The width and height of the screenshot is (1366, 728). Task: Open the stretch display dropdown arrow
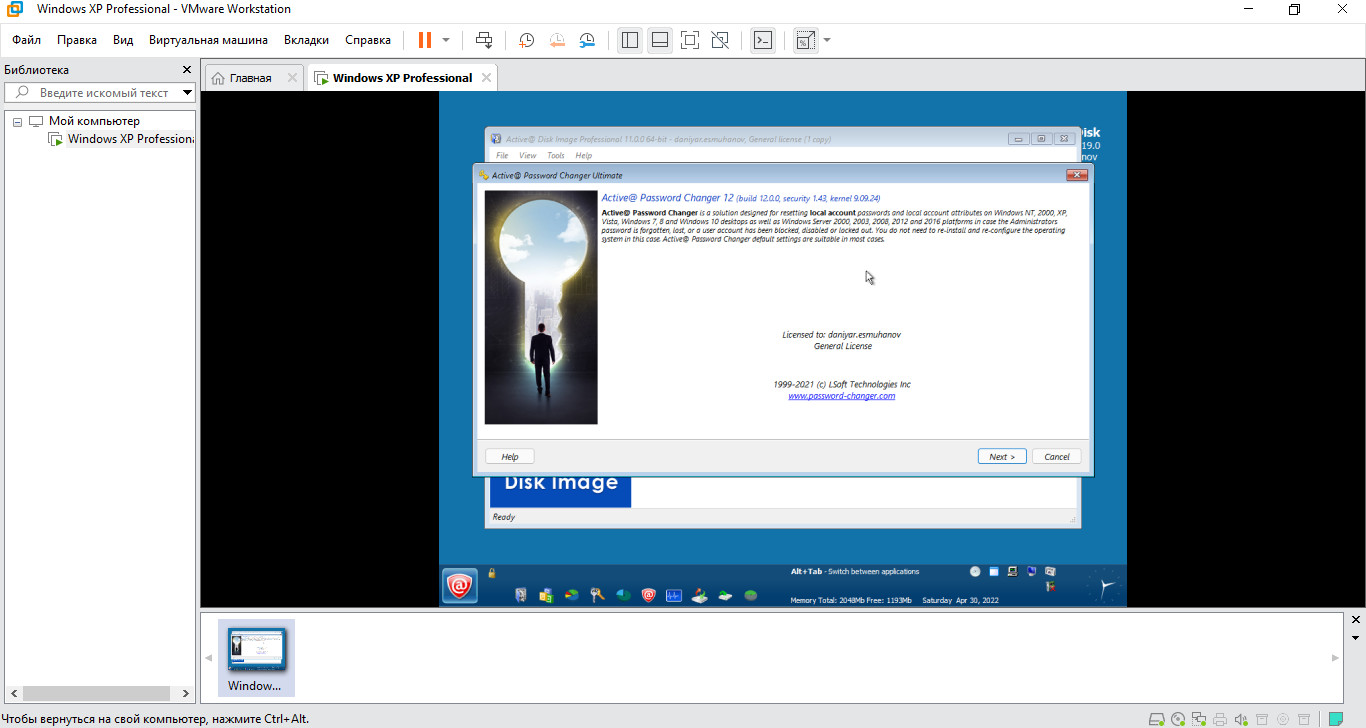click(x=827, y=40)
